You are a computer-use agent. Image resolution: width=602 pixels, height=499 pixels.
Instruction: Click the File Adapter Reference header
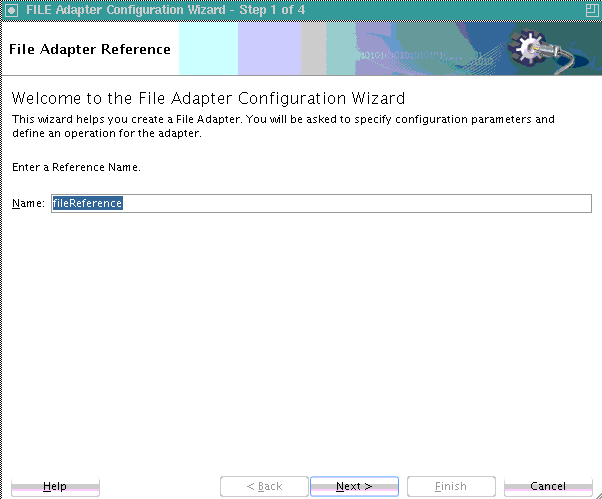pos(89,49)
